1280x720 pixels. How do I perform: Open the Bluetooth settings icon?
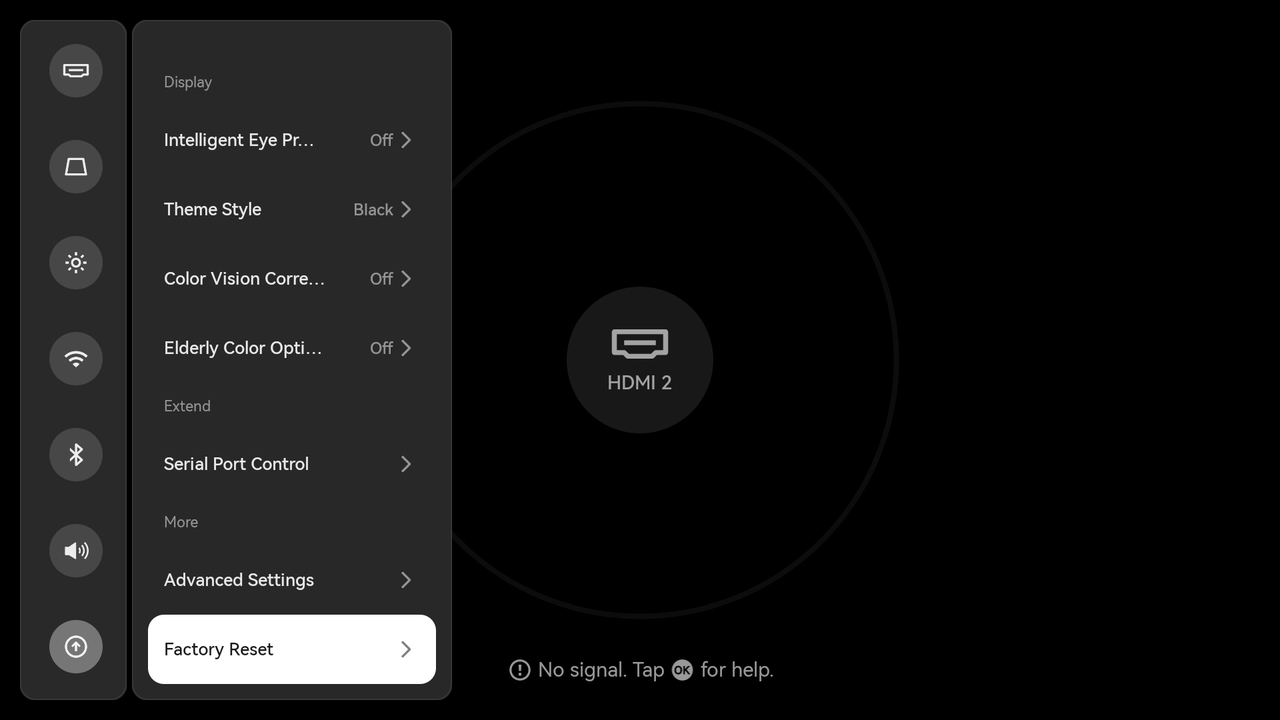click(x=76, y=454)
